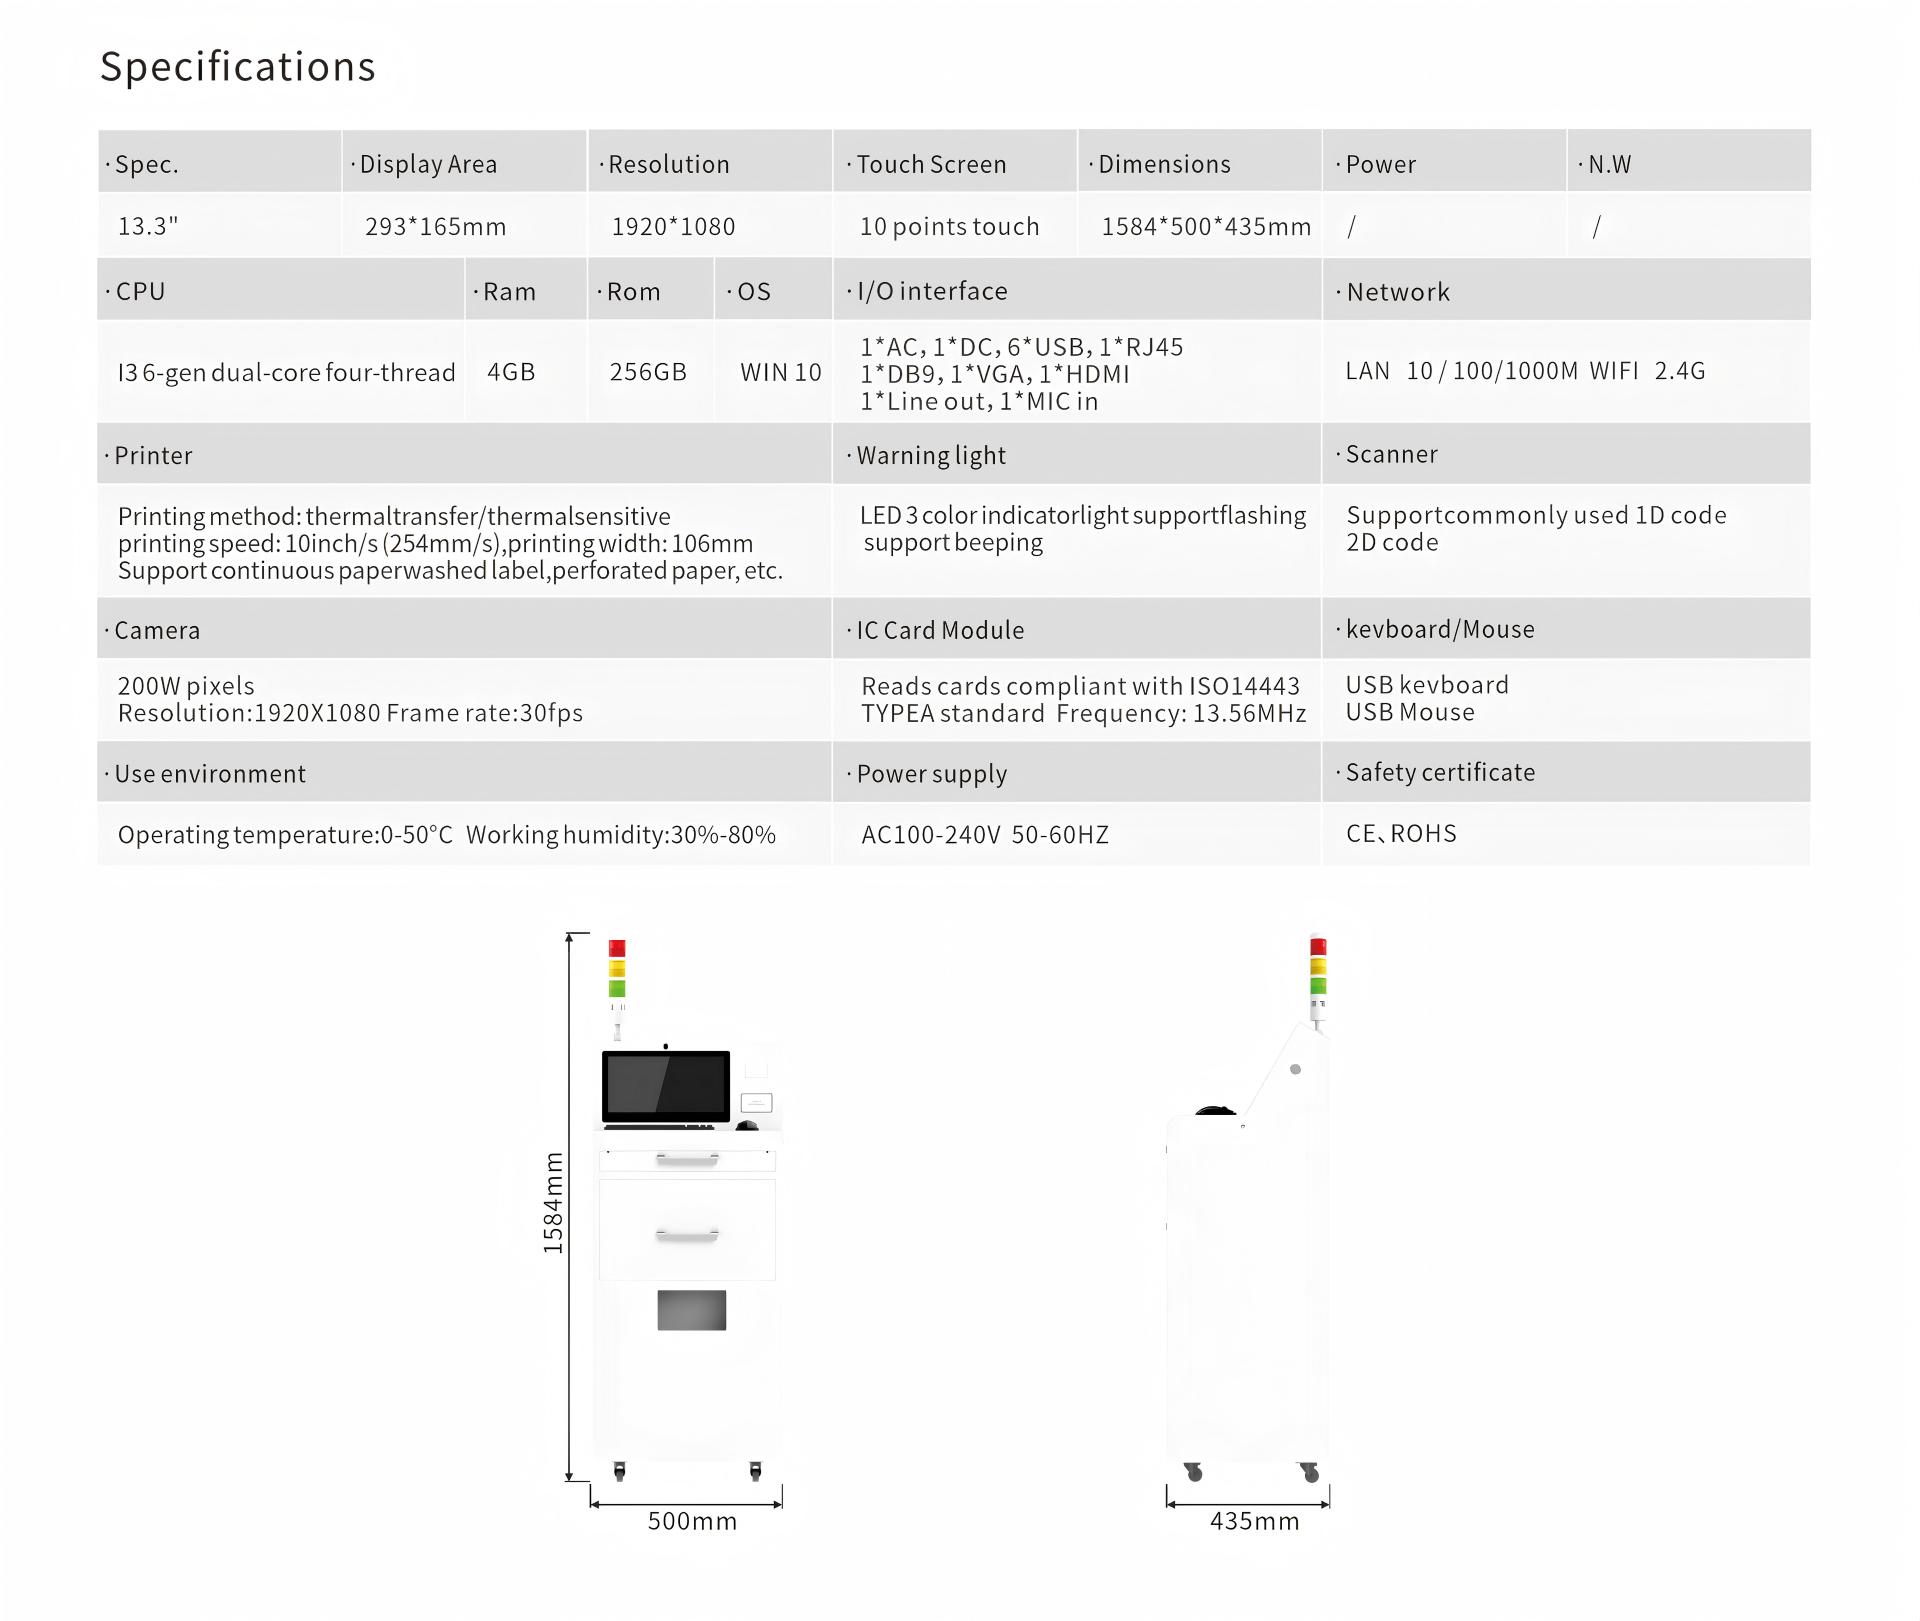The width and height of the screenshot is (1920, 1621).
Task: Click the USB Mouse value
Action: [1410, 712]
